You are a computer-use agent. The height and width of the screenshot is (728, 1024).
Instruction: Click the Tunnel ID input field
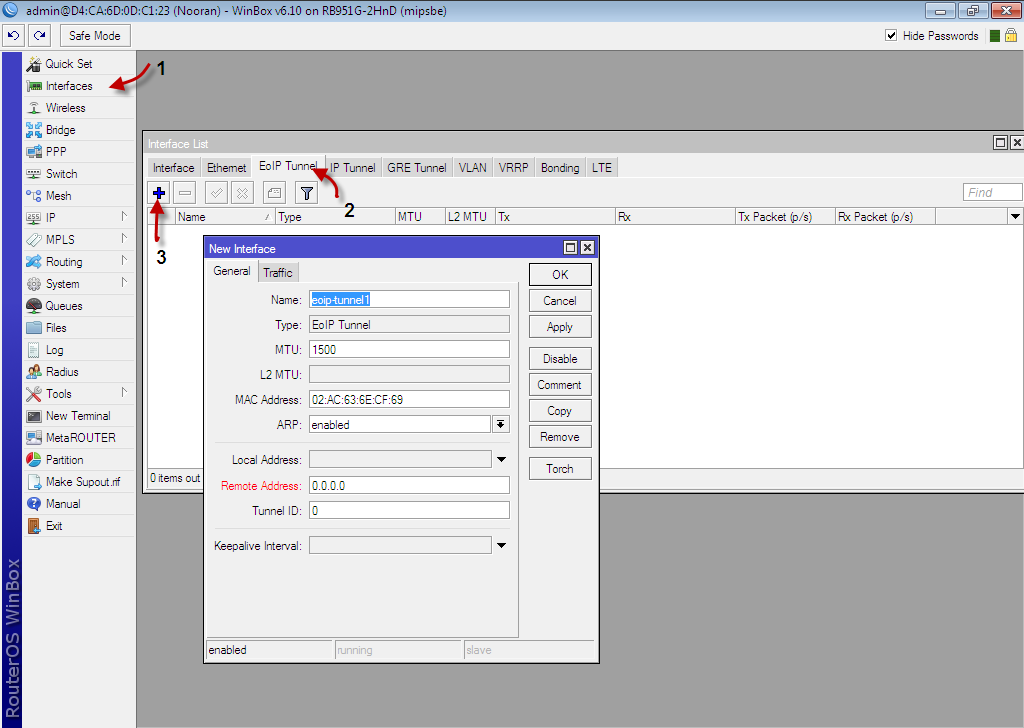[409, 511]
